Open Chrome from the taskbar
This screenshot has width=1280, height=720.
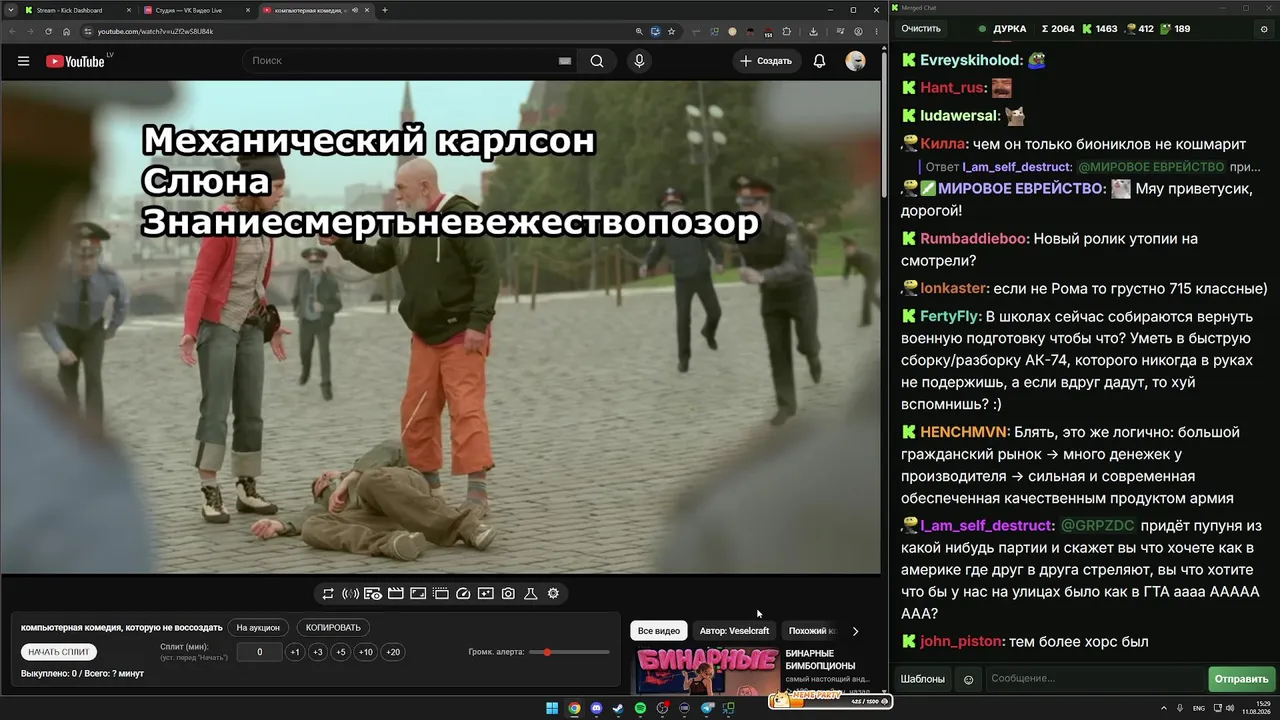click(574, 709)
